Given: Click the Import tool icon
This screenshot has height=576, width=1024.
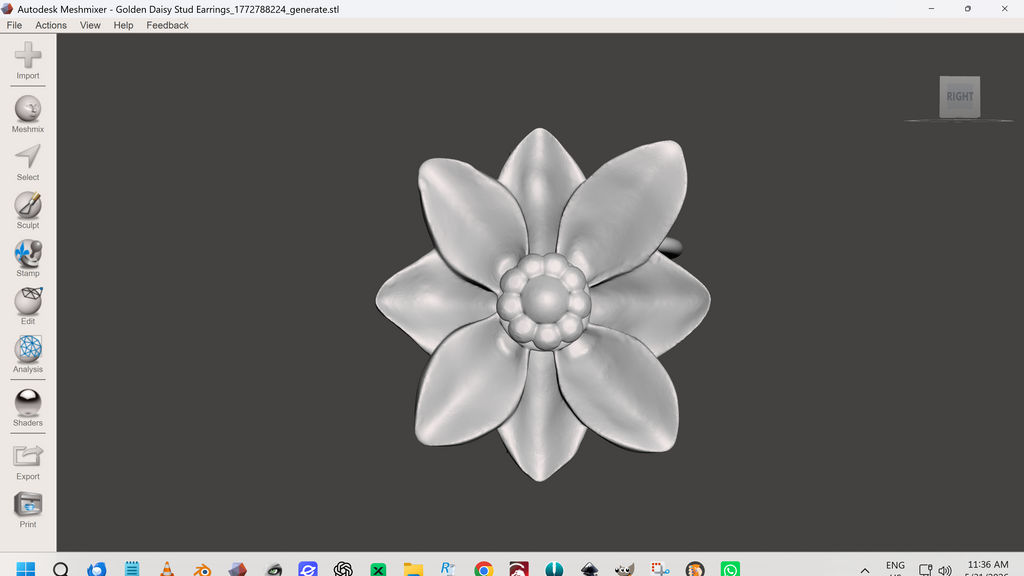Looking at the screenshot, I should point(27,56).
